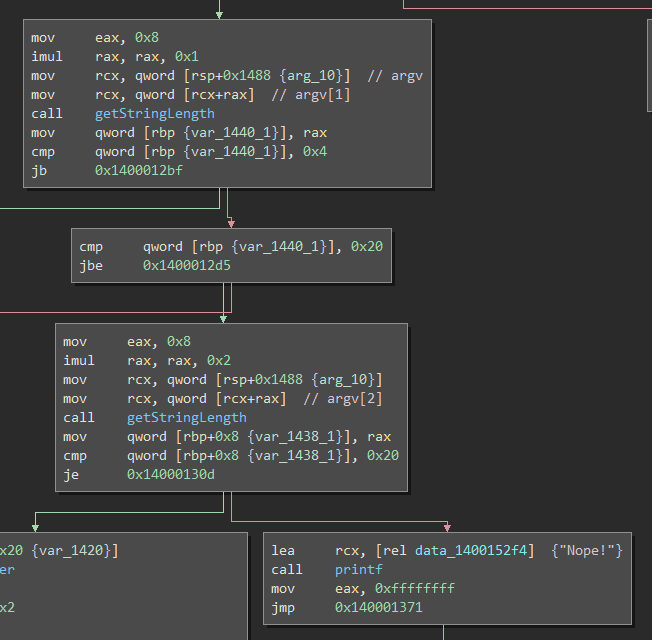
Task: Click 0x20 in the cmp above jbe
Action: tap(367, 246)
